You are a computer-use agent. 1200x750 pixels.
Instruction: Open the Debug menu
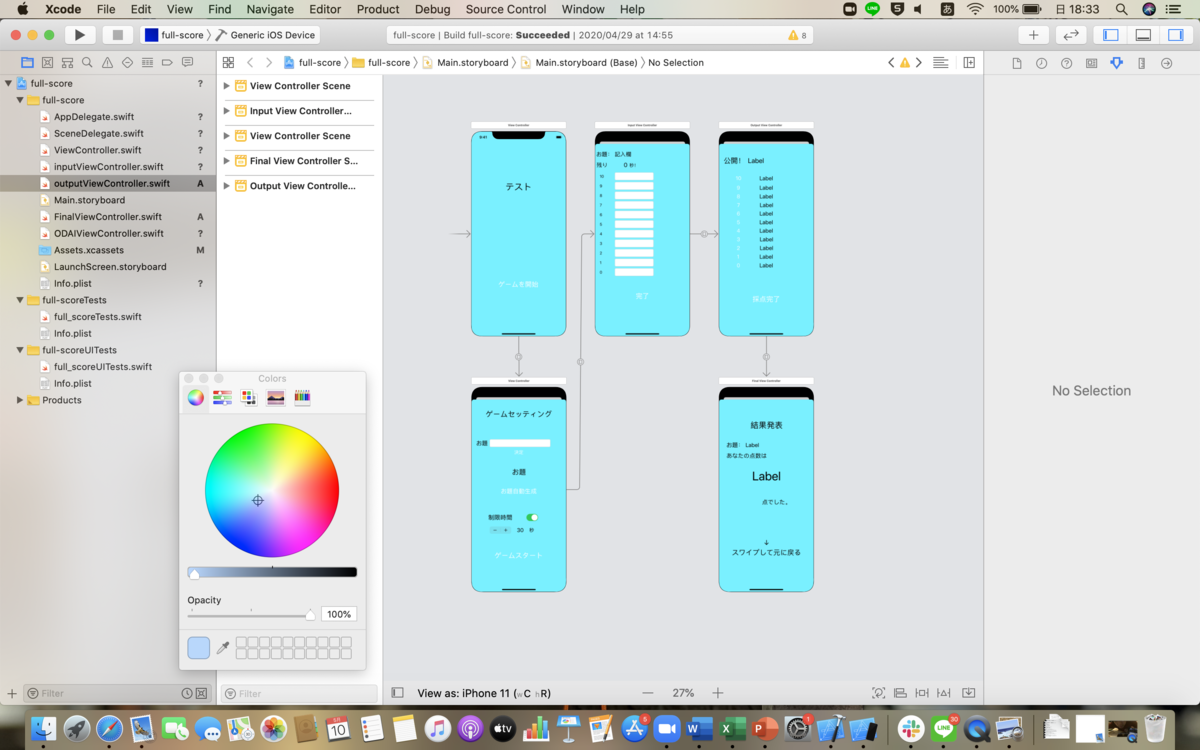(432, 9)
